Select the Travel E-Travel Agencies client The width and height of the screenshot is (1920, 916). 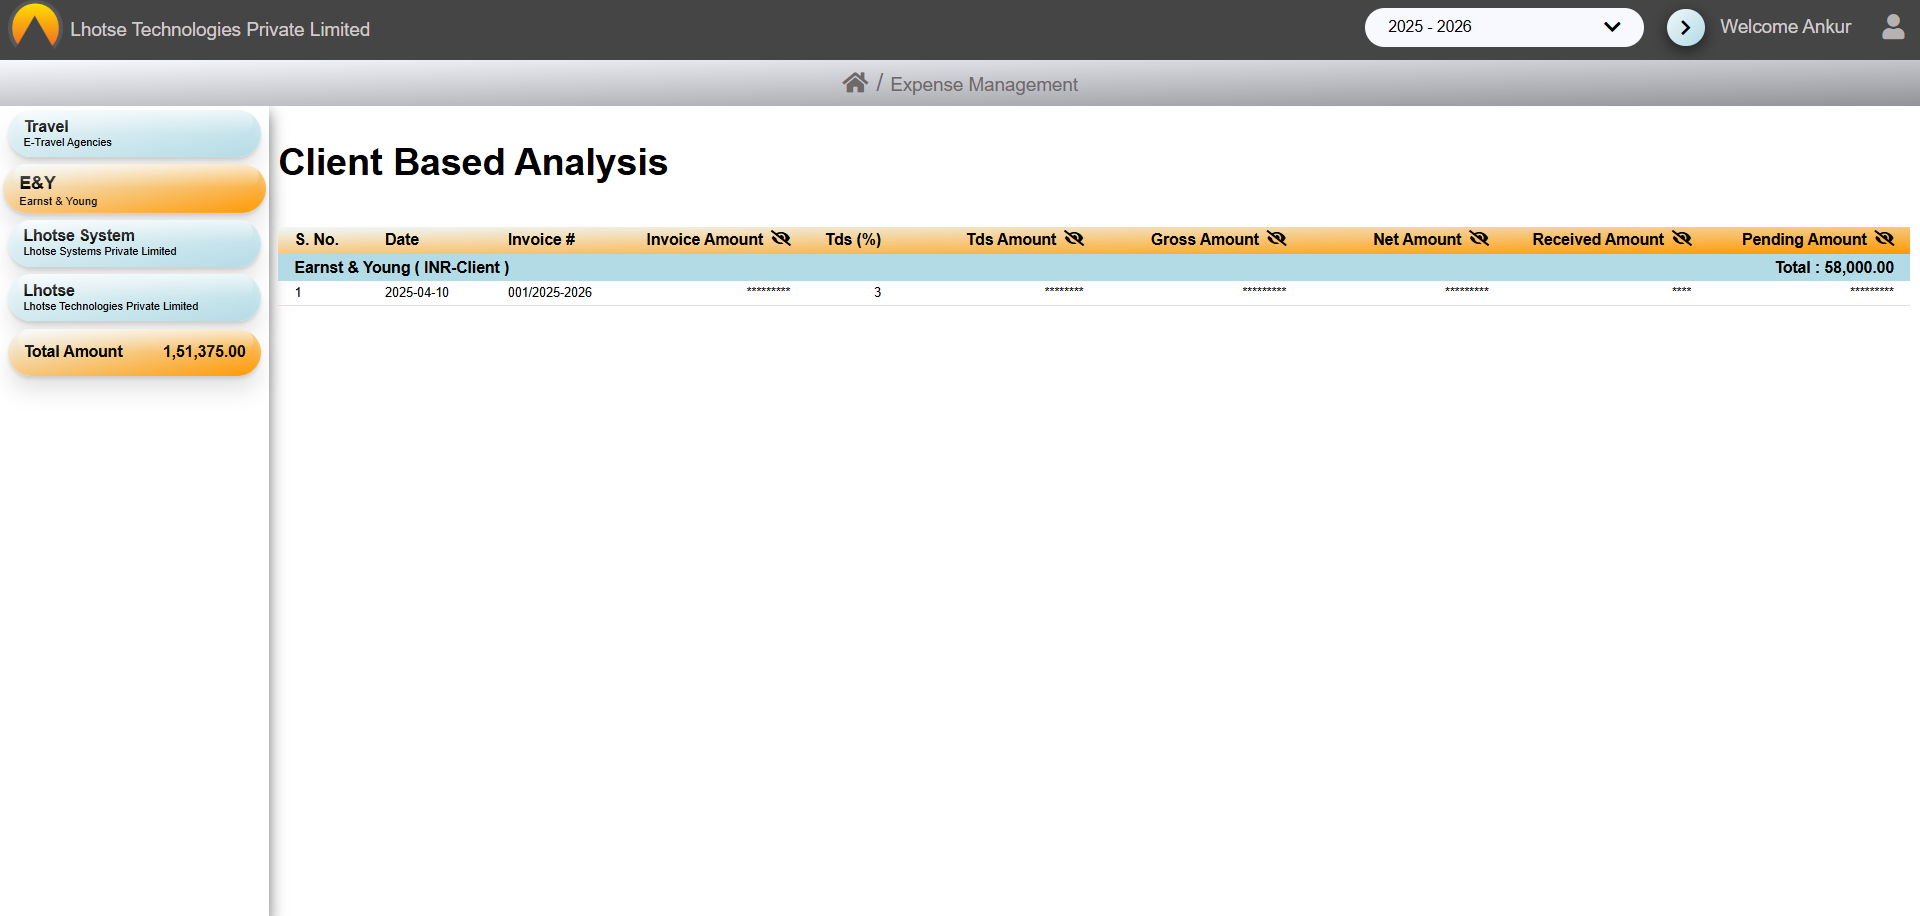click(134, 134)
